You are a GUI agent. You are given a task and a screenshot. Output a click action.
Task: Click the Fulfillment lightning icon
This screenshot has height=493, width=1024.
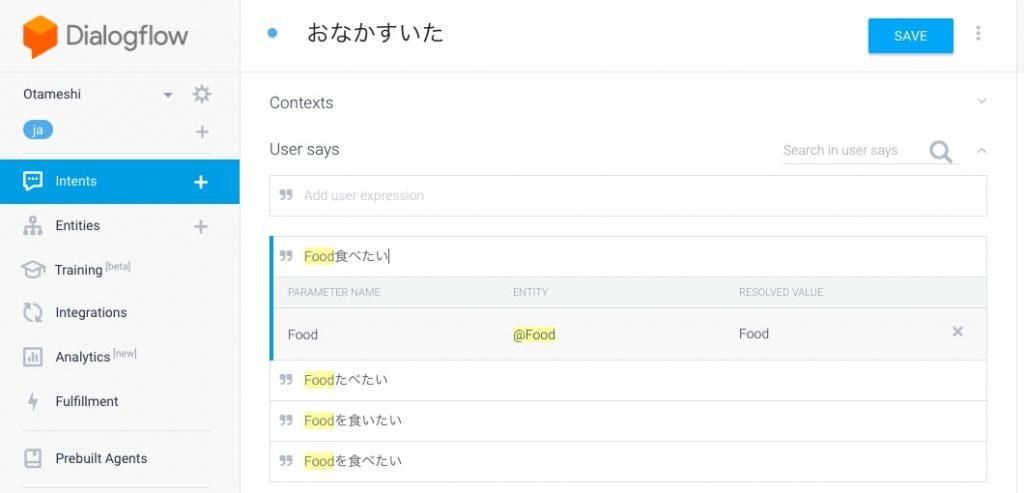click(x=33, y=402)
